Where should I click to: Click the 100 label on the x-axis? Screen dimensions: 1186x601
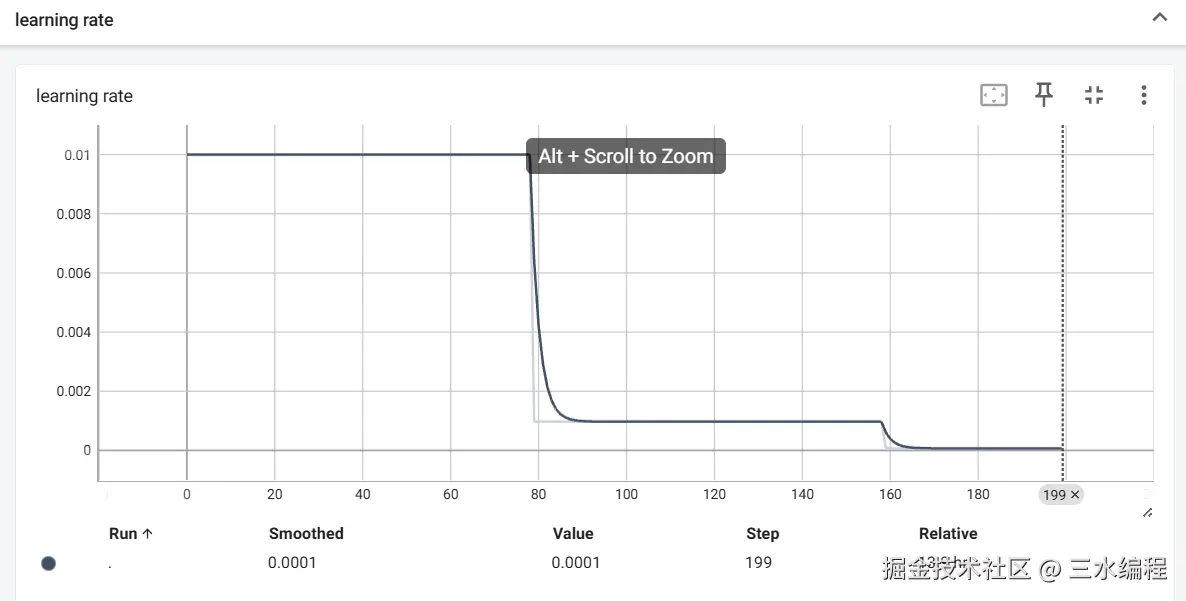point(627,495)
